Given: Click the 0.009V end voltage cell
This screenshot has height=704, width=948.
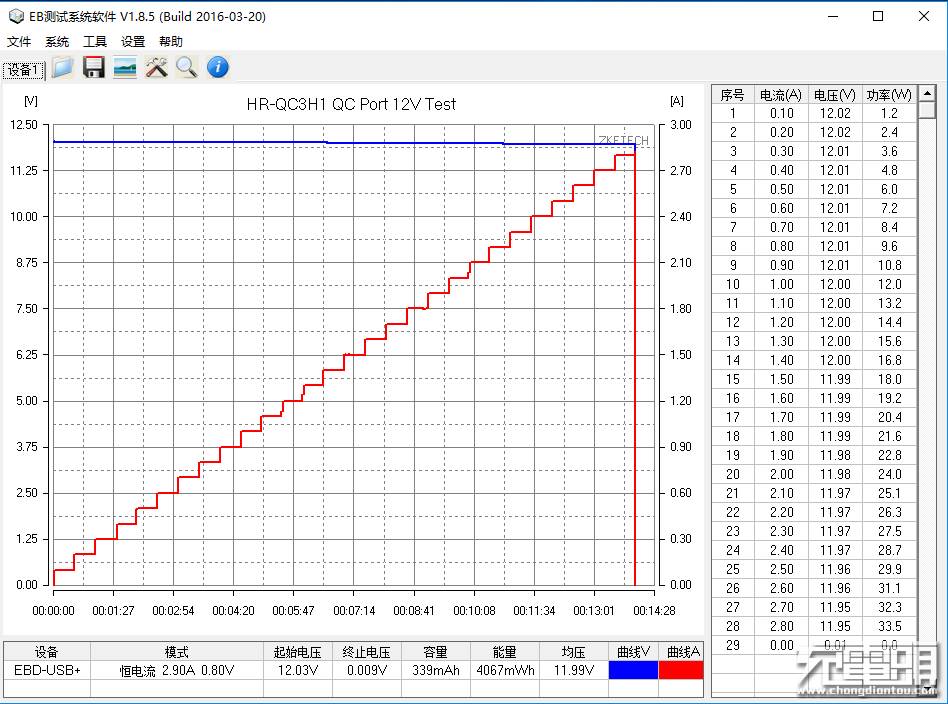Looking at the screenshot, I should click(x=366, y=670).
